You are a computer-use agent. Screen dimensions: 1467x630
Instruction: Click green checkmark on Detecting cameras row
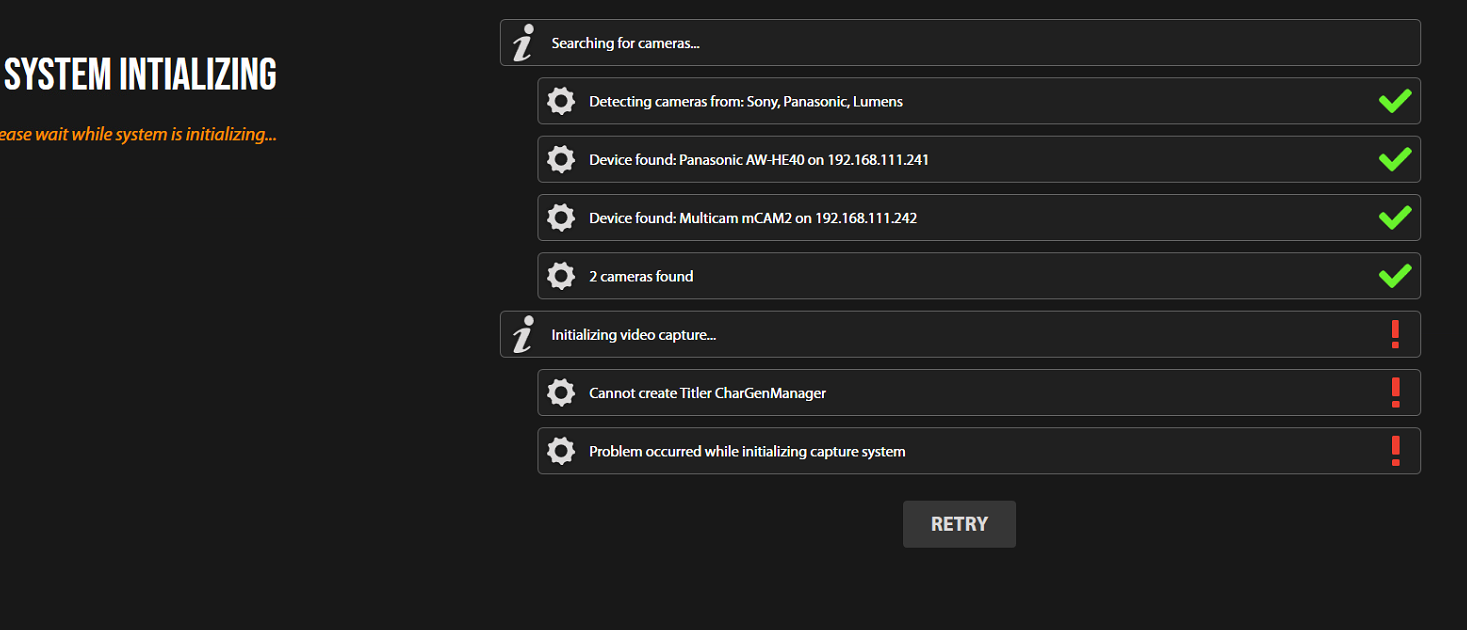[1395, 101]
